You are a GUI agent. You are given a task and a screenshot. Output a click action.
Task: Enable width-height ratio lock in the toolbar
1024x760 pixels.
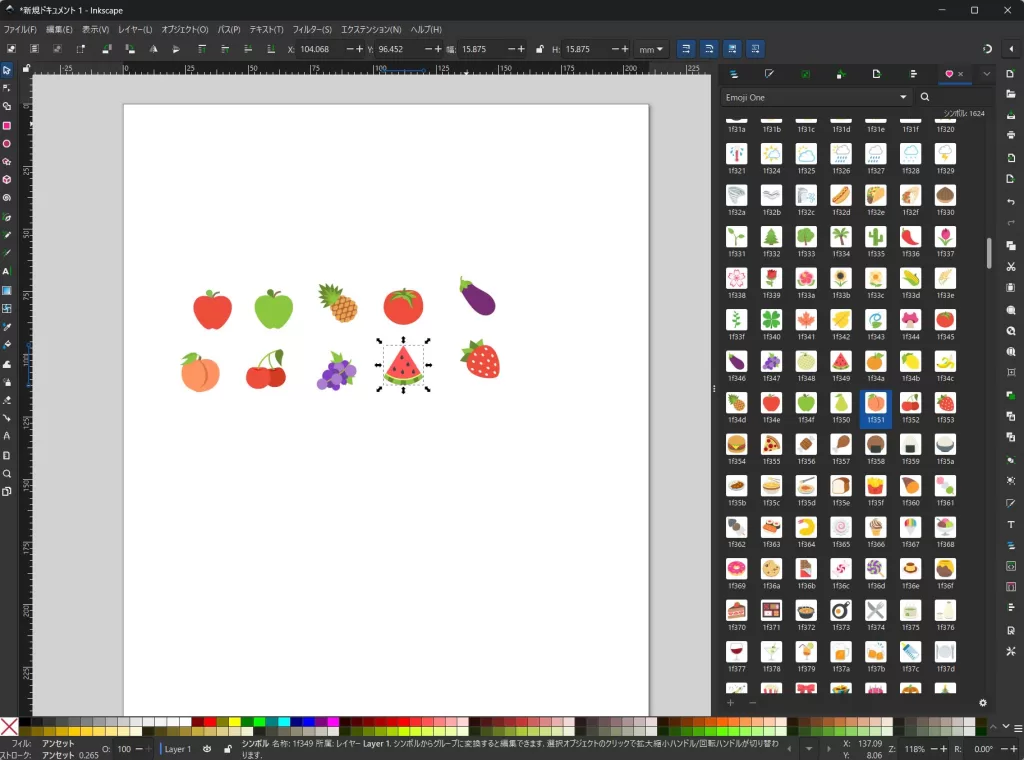coord(540,48)
